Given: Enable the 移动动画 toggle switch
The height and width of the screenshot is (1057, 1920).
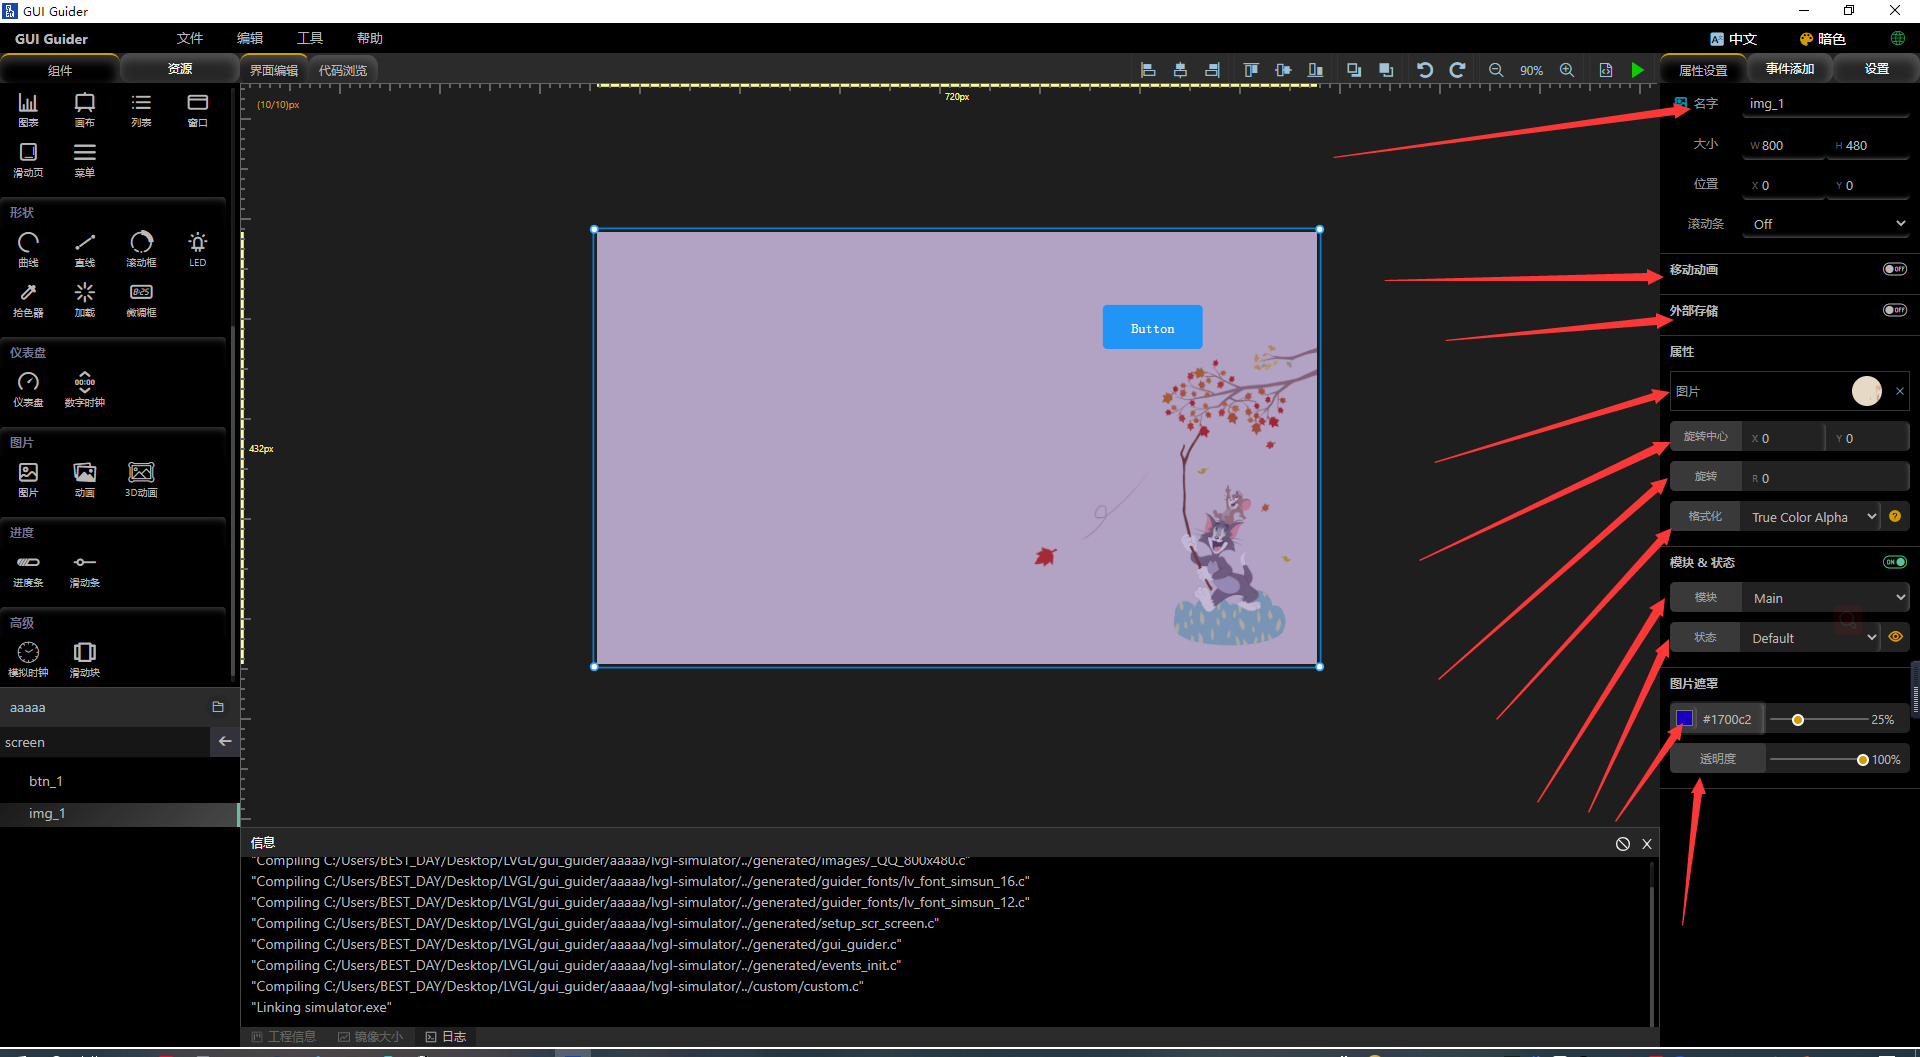Looking at the screenshot, I should (1894, 268).
